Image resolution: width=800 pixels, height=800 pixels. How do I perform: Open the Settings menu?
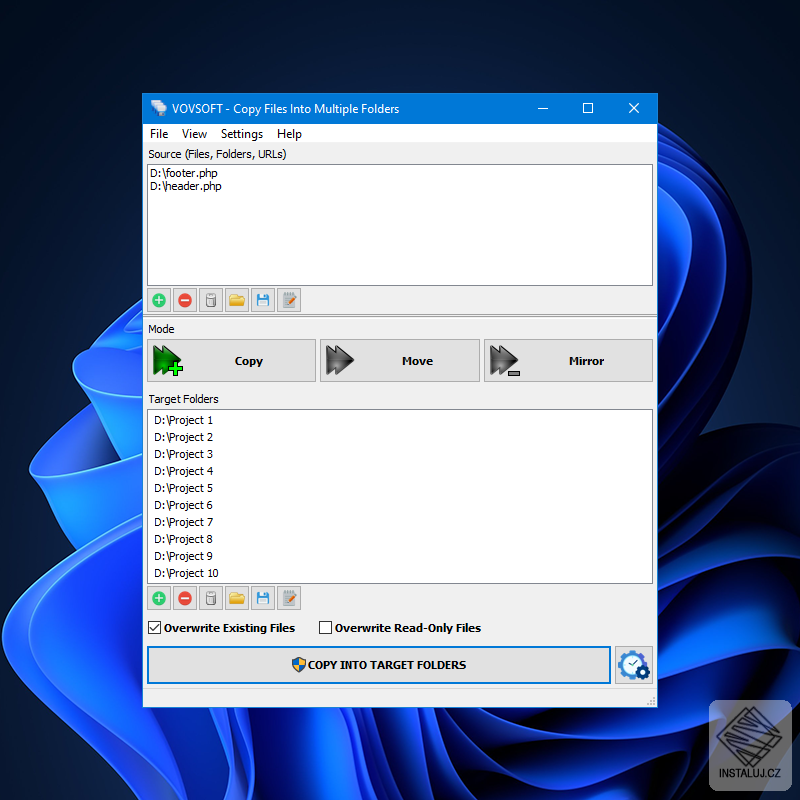click(x=242, y=134)
